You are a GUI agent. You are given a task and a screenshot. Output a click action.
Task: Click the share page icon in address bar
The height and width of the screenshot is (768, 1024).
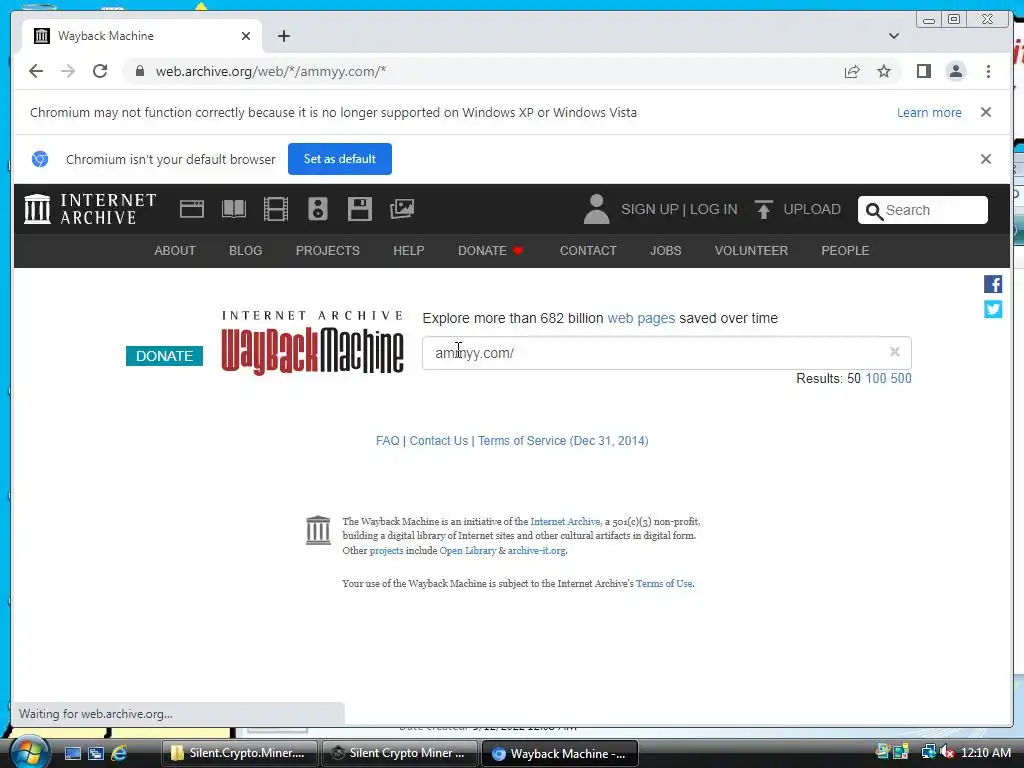coord(852,71)
